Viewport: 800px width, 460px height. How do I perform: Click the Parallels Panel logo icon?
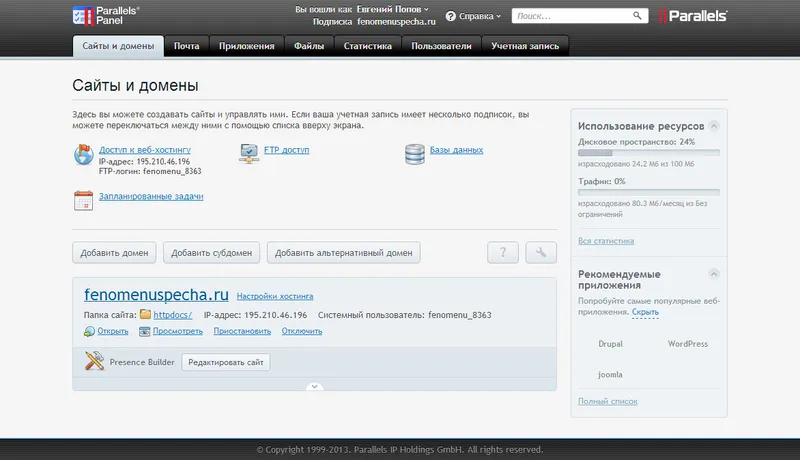pos(83,16)
